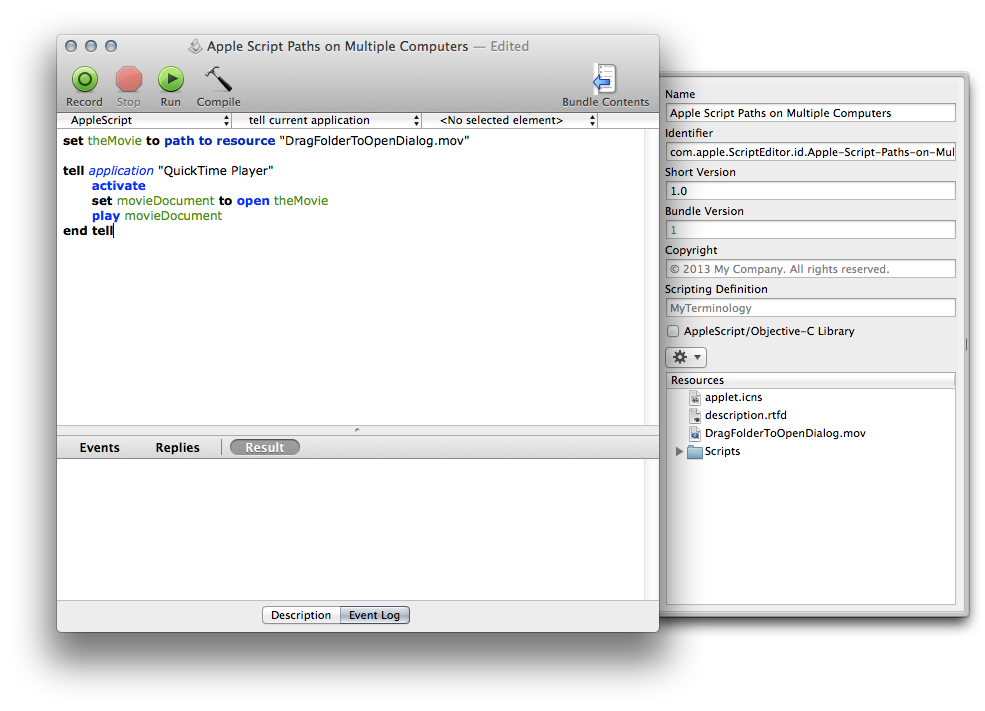Open the tell current application popup
The image size is (985, 711).
click(327, 121)
